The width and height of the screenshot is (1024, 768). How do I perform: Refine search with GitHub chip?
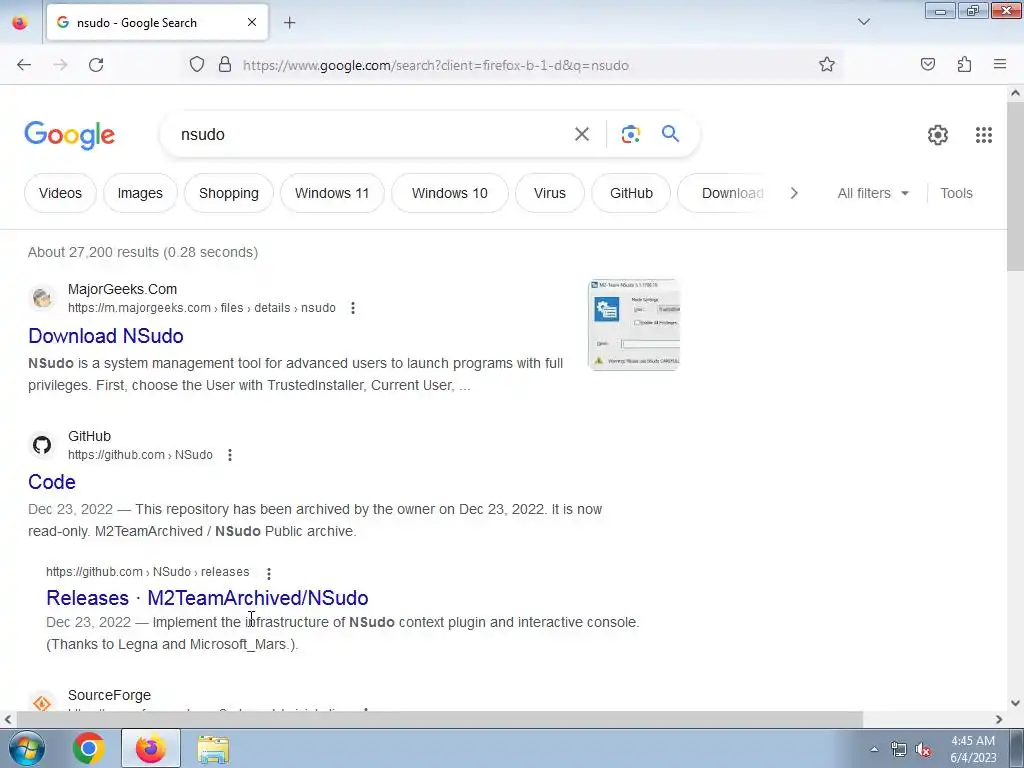[631, 193]
